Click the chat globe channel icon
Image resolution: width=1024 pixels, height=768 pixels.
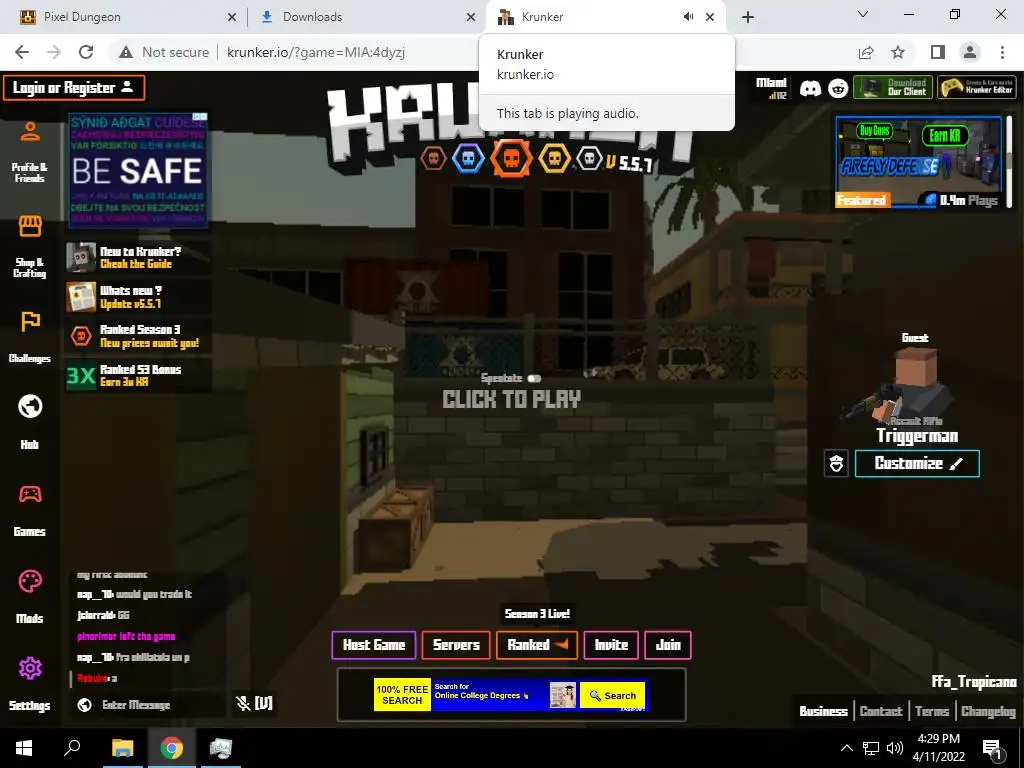click(x=84, y=705)
